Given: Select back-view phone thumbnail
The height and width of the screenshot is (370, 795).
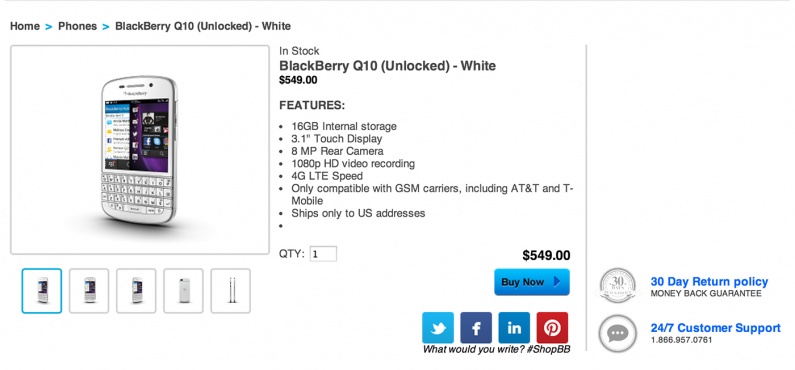Looking at the screenshot, I should pyautogui.click(x=184, y=291).
